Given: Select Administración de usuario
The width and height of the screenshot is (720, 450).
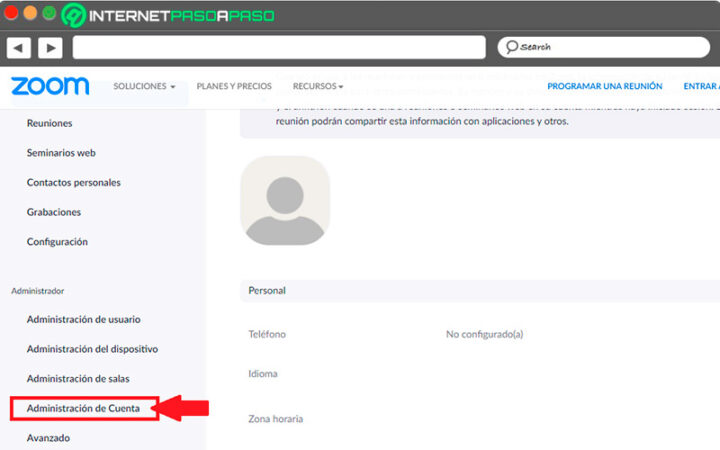Looking at the screenshot, I should [x=84, y=319].
